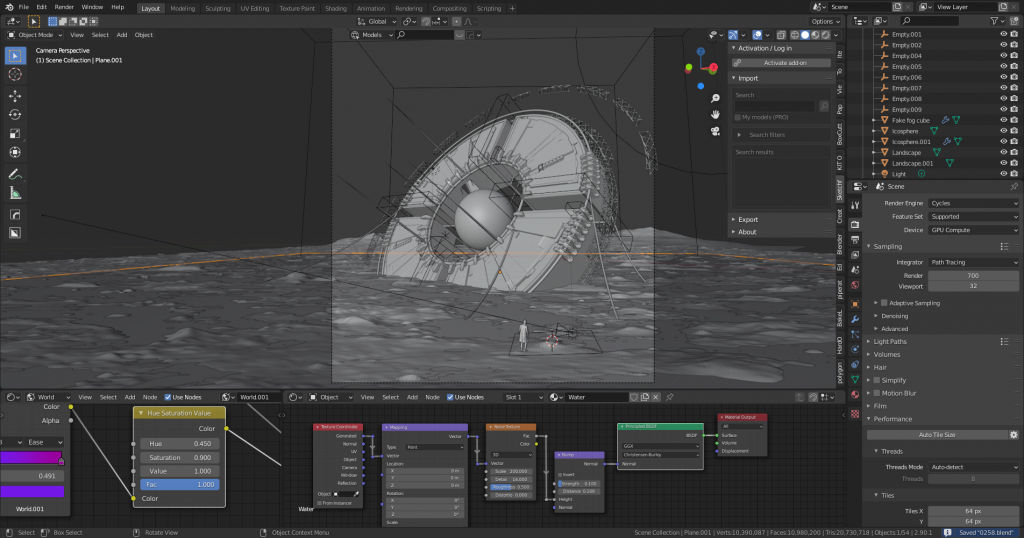Open Threads Mode Auto-detect dropdown
The height and width of the screenshot is (538, 1024).
973,467
